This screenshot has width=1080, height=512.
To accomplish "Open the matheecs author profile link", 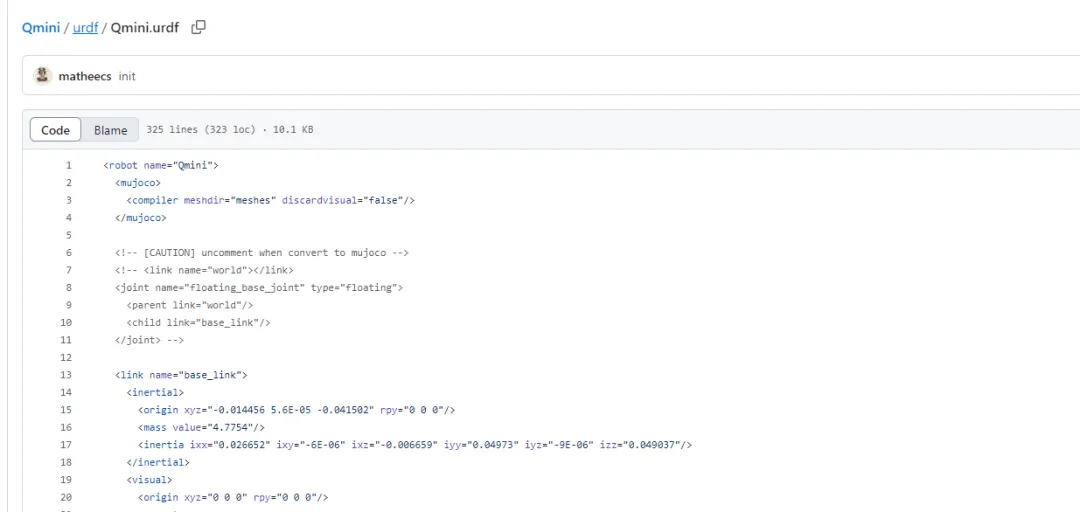I will (x=85, y=76).
